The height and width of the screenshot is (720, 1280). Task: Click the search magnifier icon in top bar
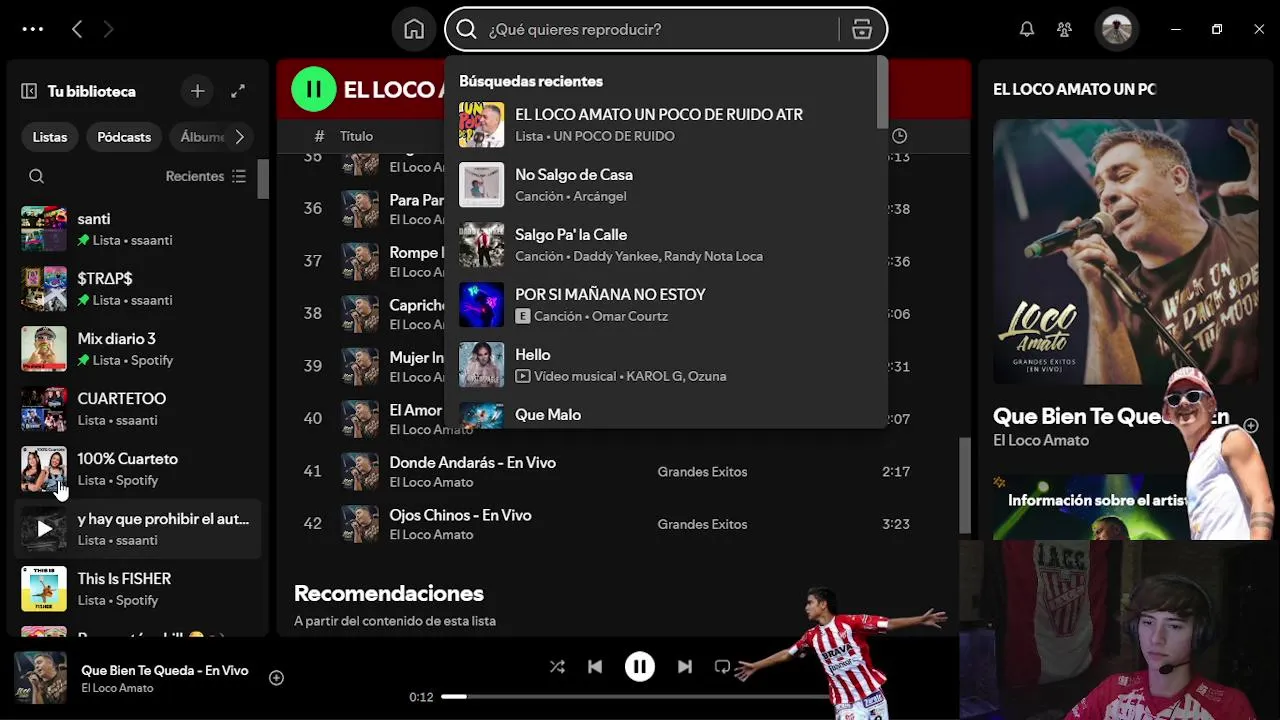466,29
